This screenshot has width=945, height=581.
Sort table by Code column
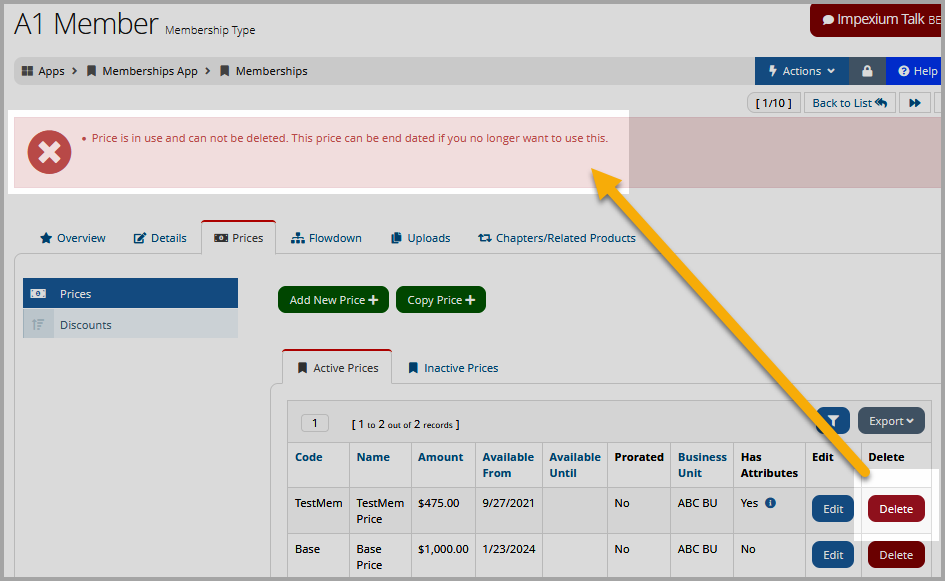click(x=309, y=457)
